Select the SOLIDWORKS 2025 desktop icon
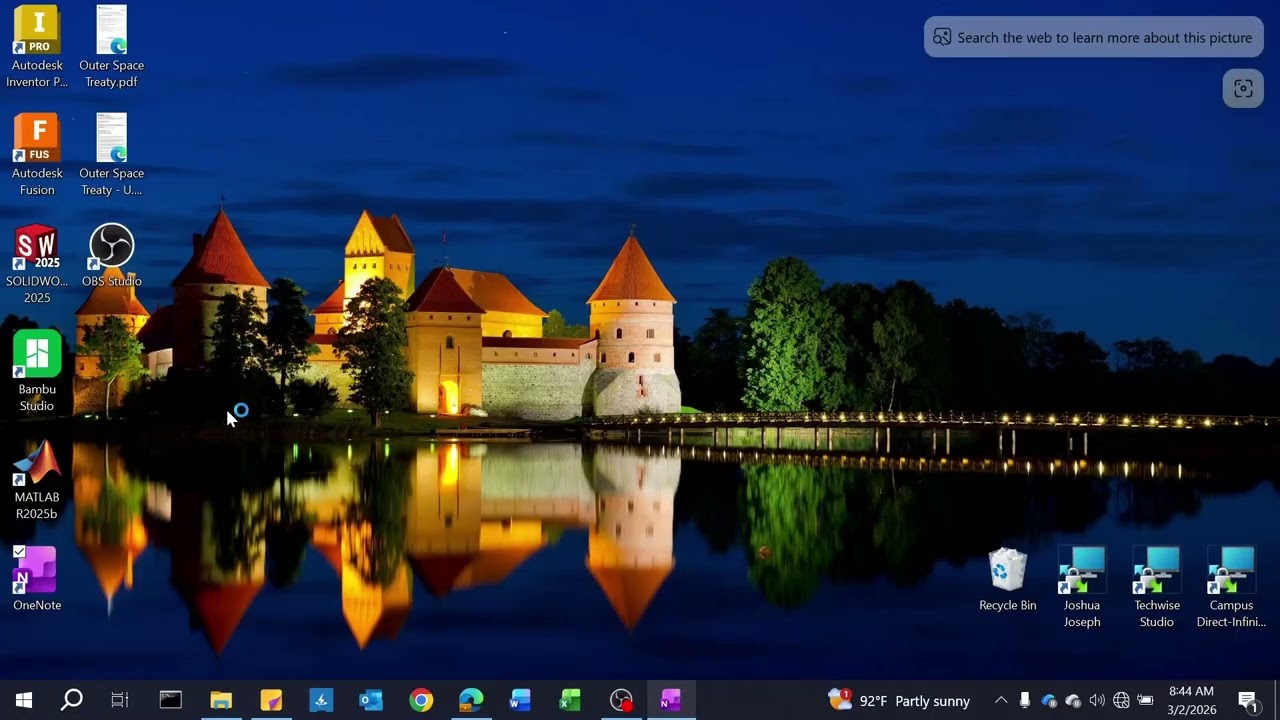 (37, 263)
